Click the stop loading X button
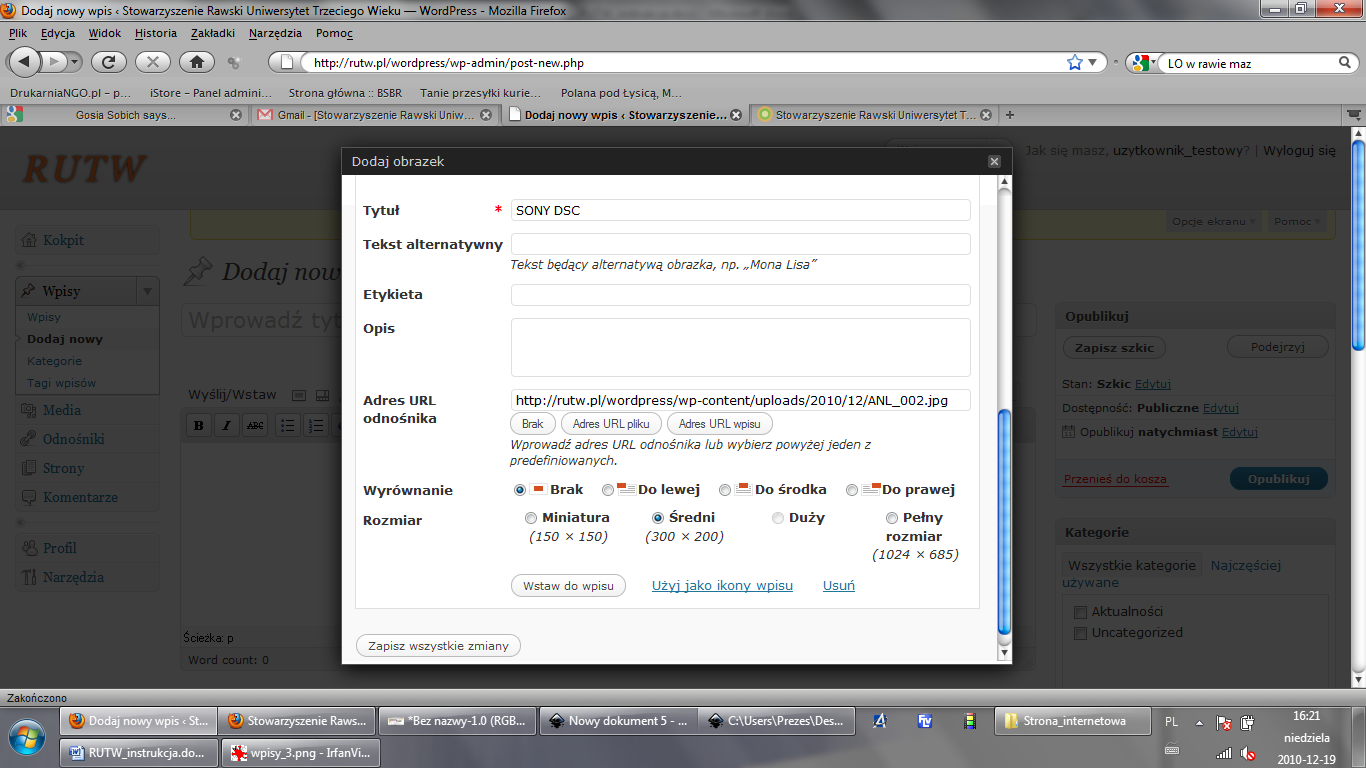1366x768 pixels. pyautogui.click(x=152, y=62)
